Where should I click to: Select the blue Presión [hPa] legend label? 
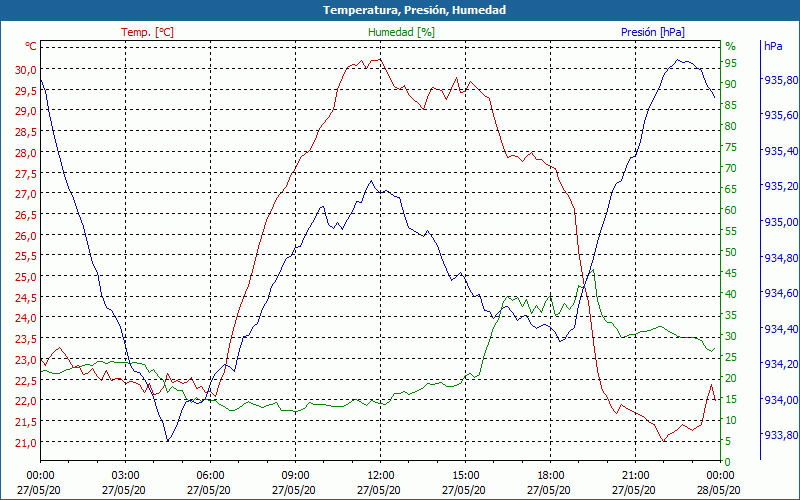(653, 32)
